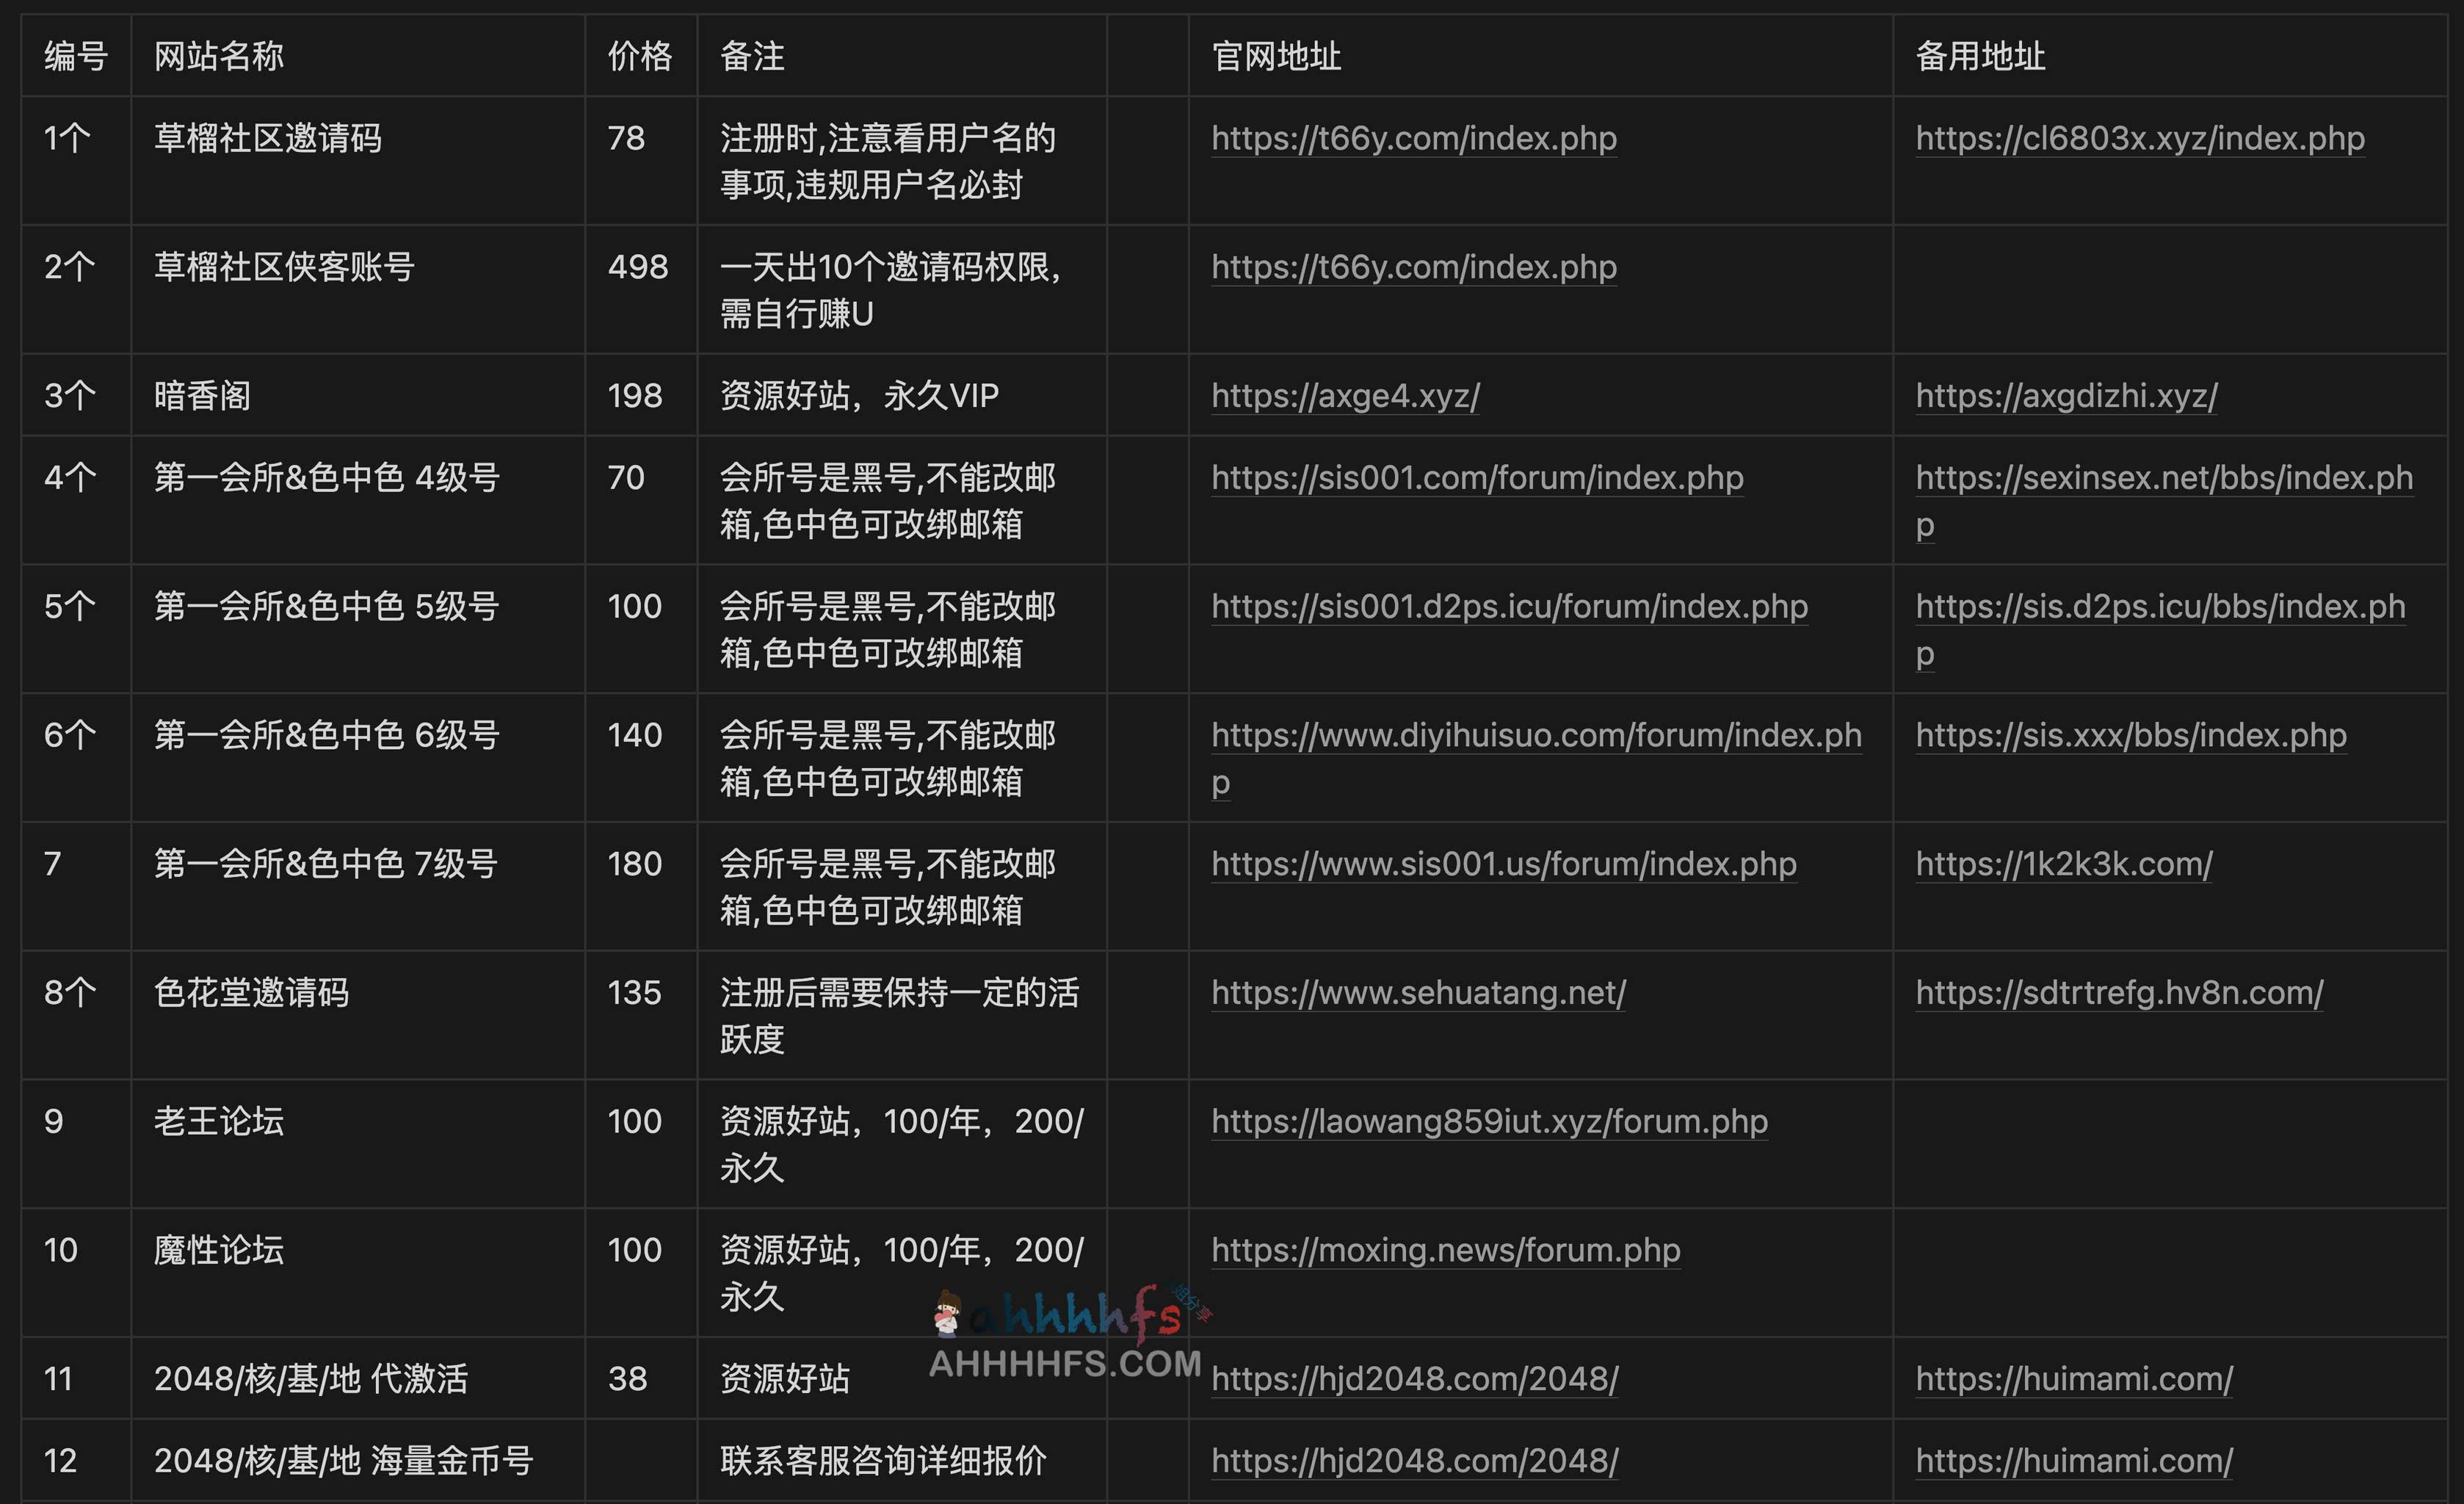Open diyihuisuo.com forum link
The image size is (2464, 1504).
pos(1536,735)
